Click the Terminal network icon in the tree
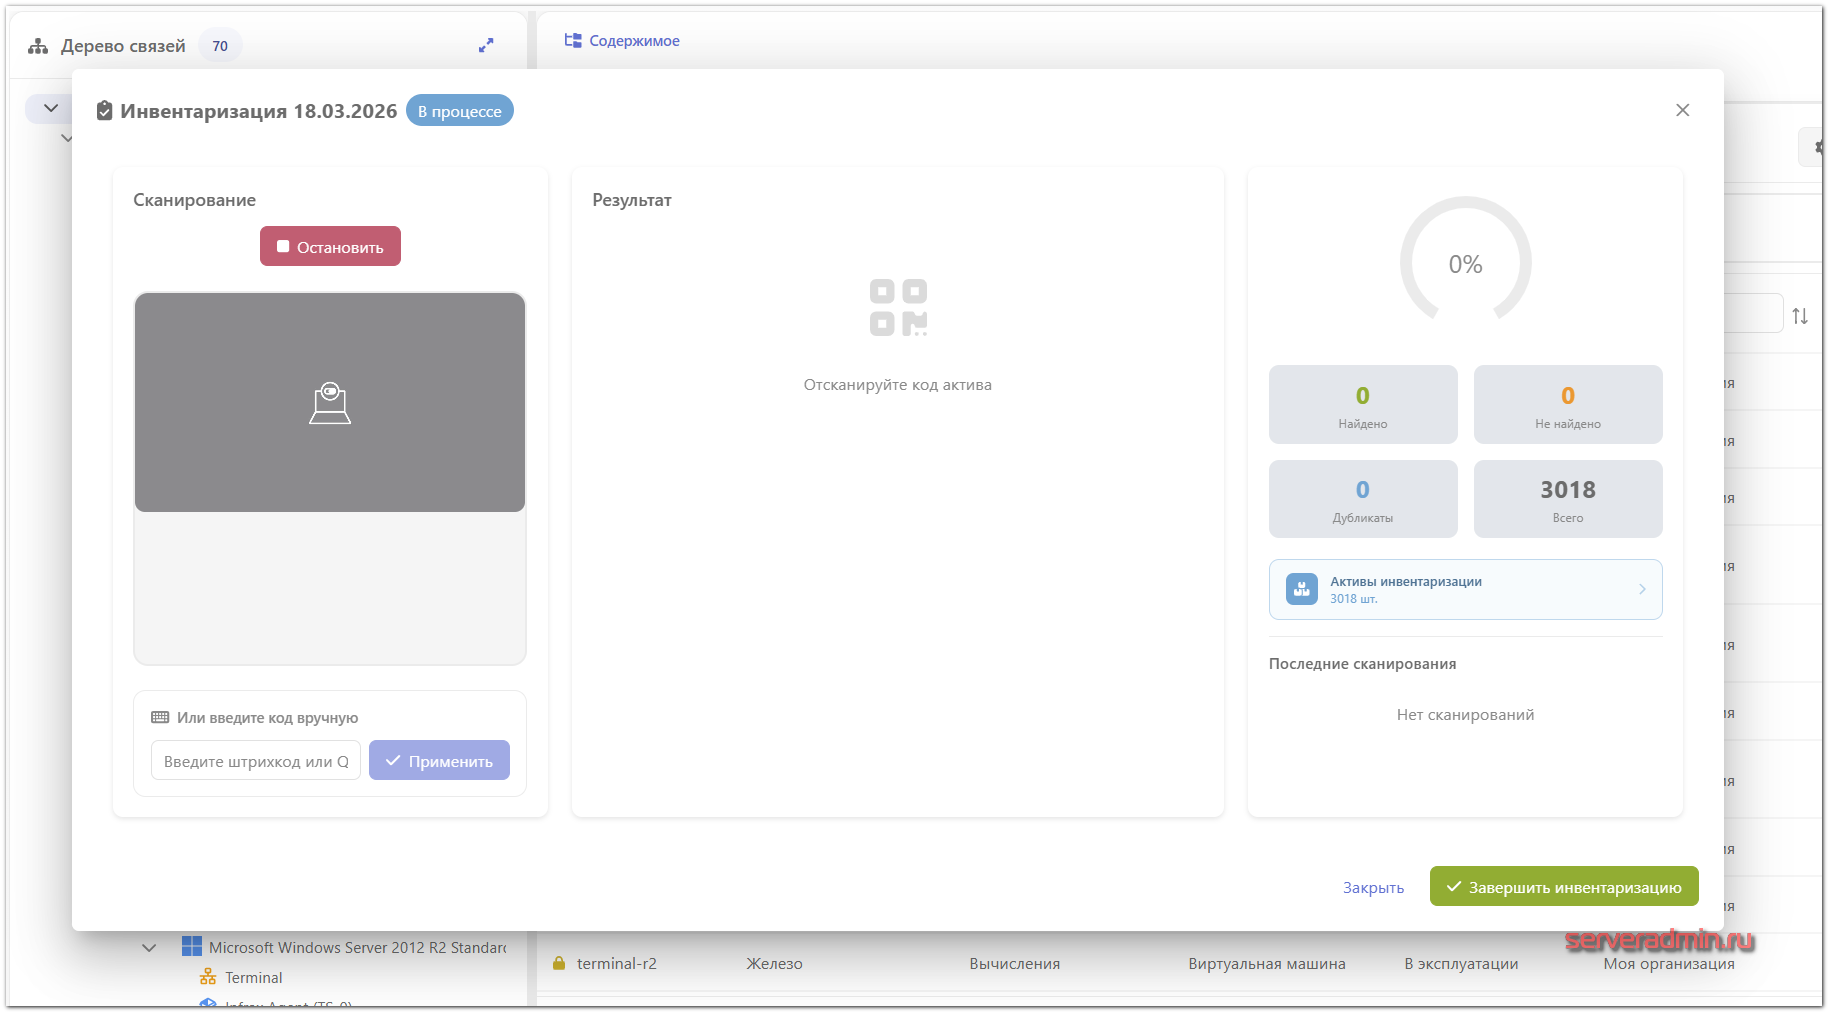This screenshot has height=1012, width=1828. (208, 977)
